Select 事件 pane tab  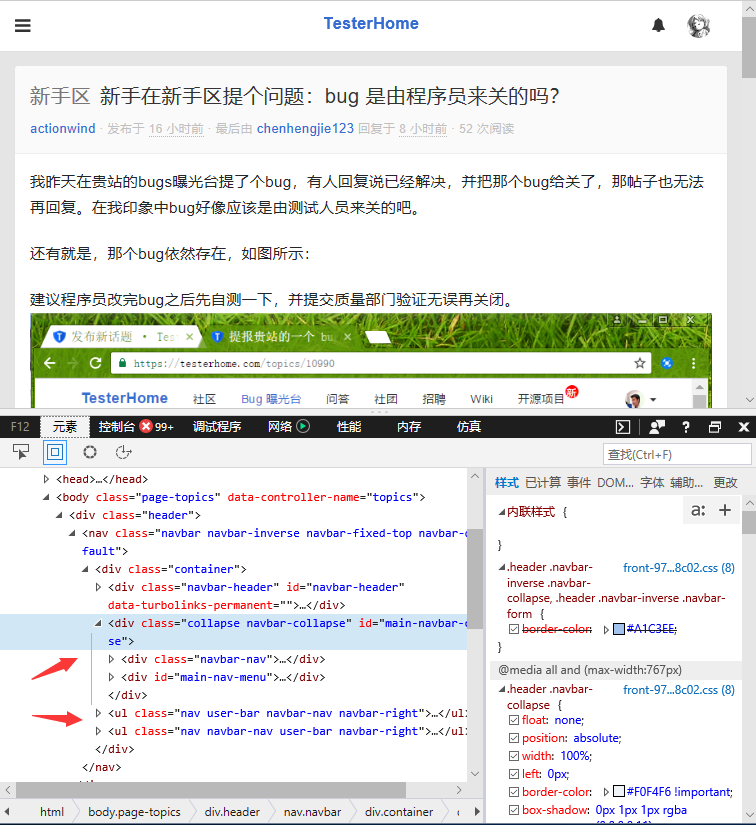[579, 482]
